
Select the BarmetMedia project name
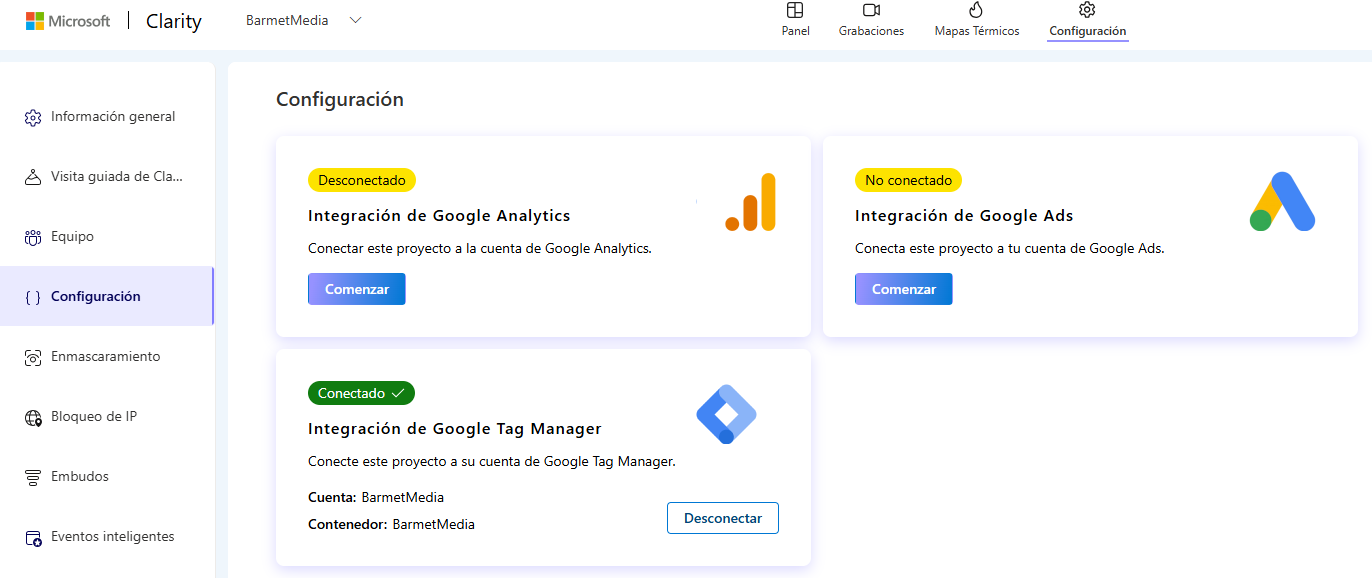(x=287, y=20)
